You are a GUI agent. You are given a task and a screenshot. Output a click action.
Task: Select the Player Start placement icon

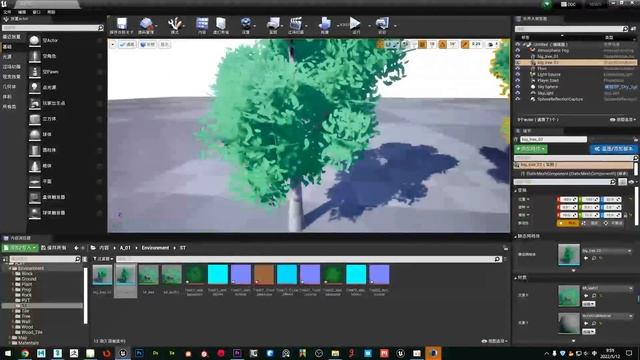pyautogui.click(x=35, y=103)
